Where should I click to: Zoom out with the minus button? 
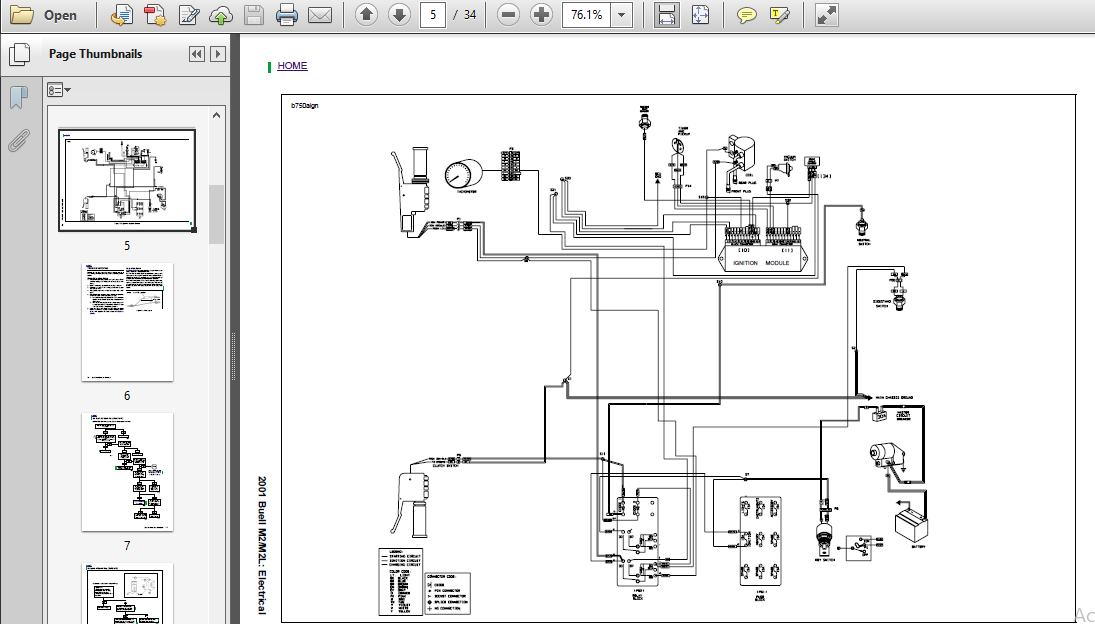508,15
